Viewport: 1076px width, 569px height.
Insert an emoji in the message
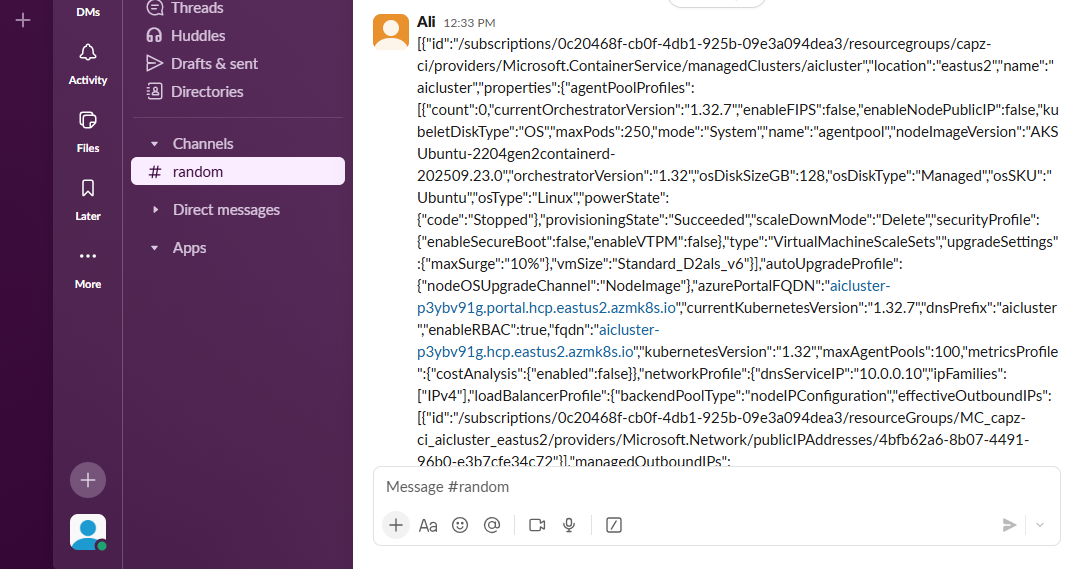pyautogui.click(x=460, y=525)
